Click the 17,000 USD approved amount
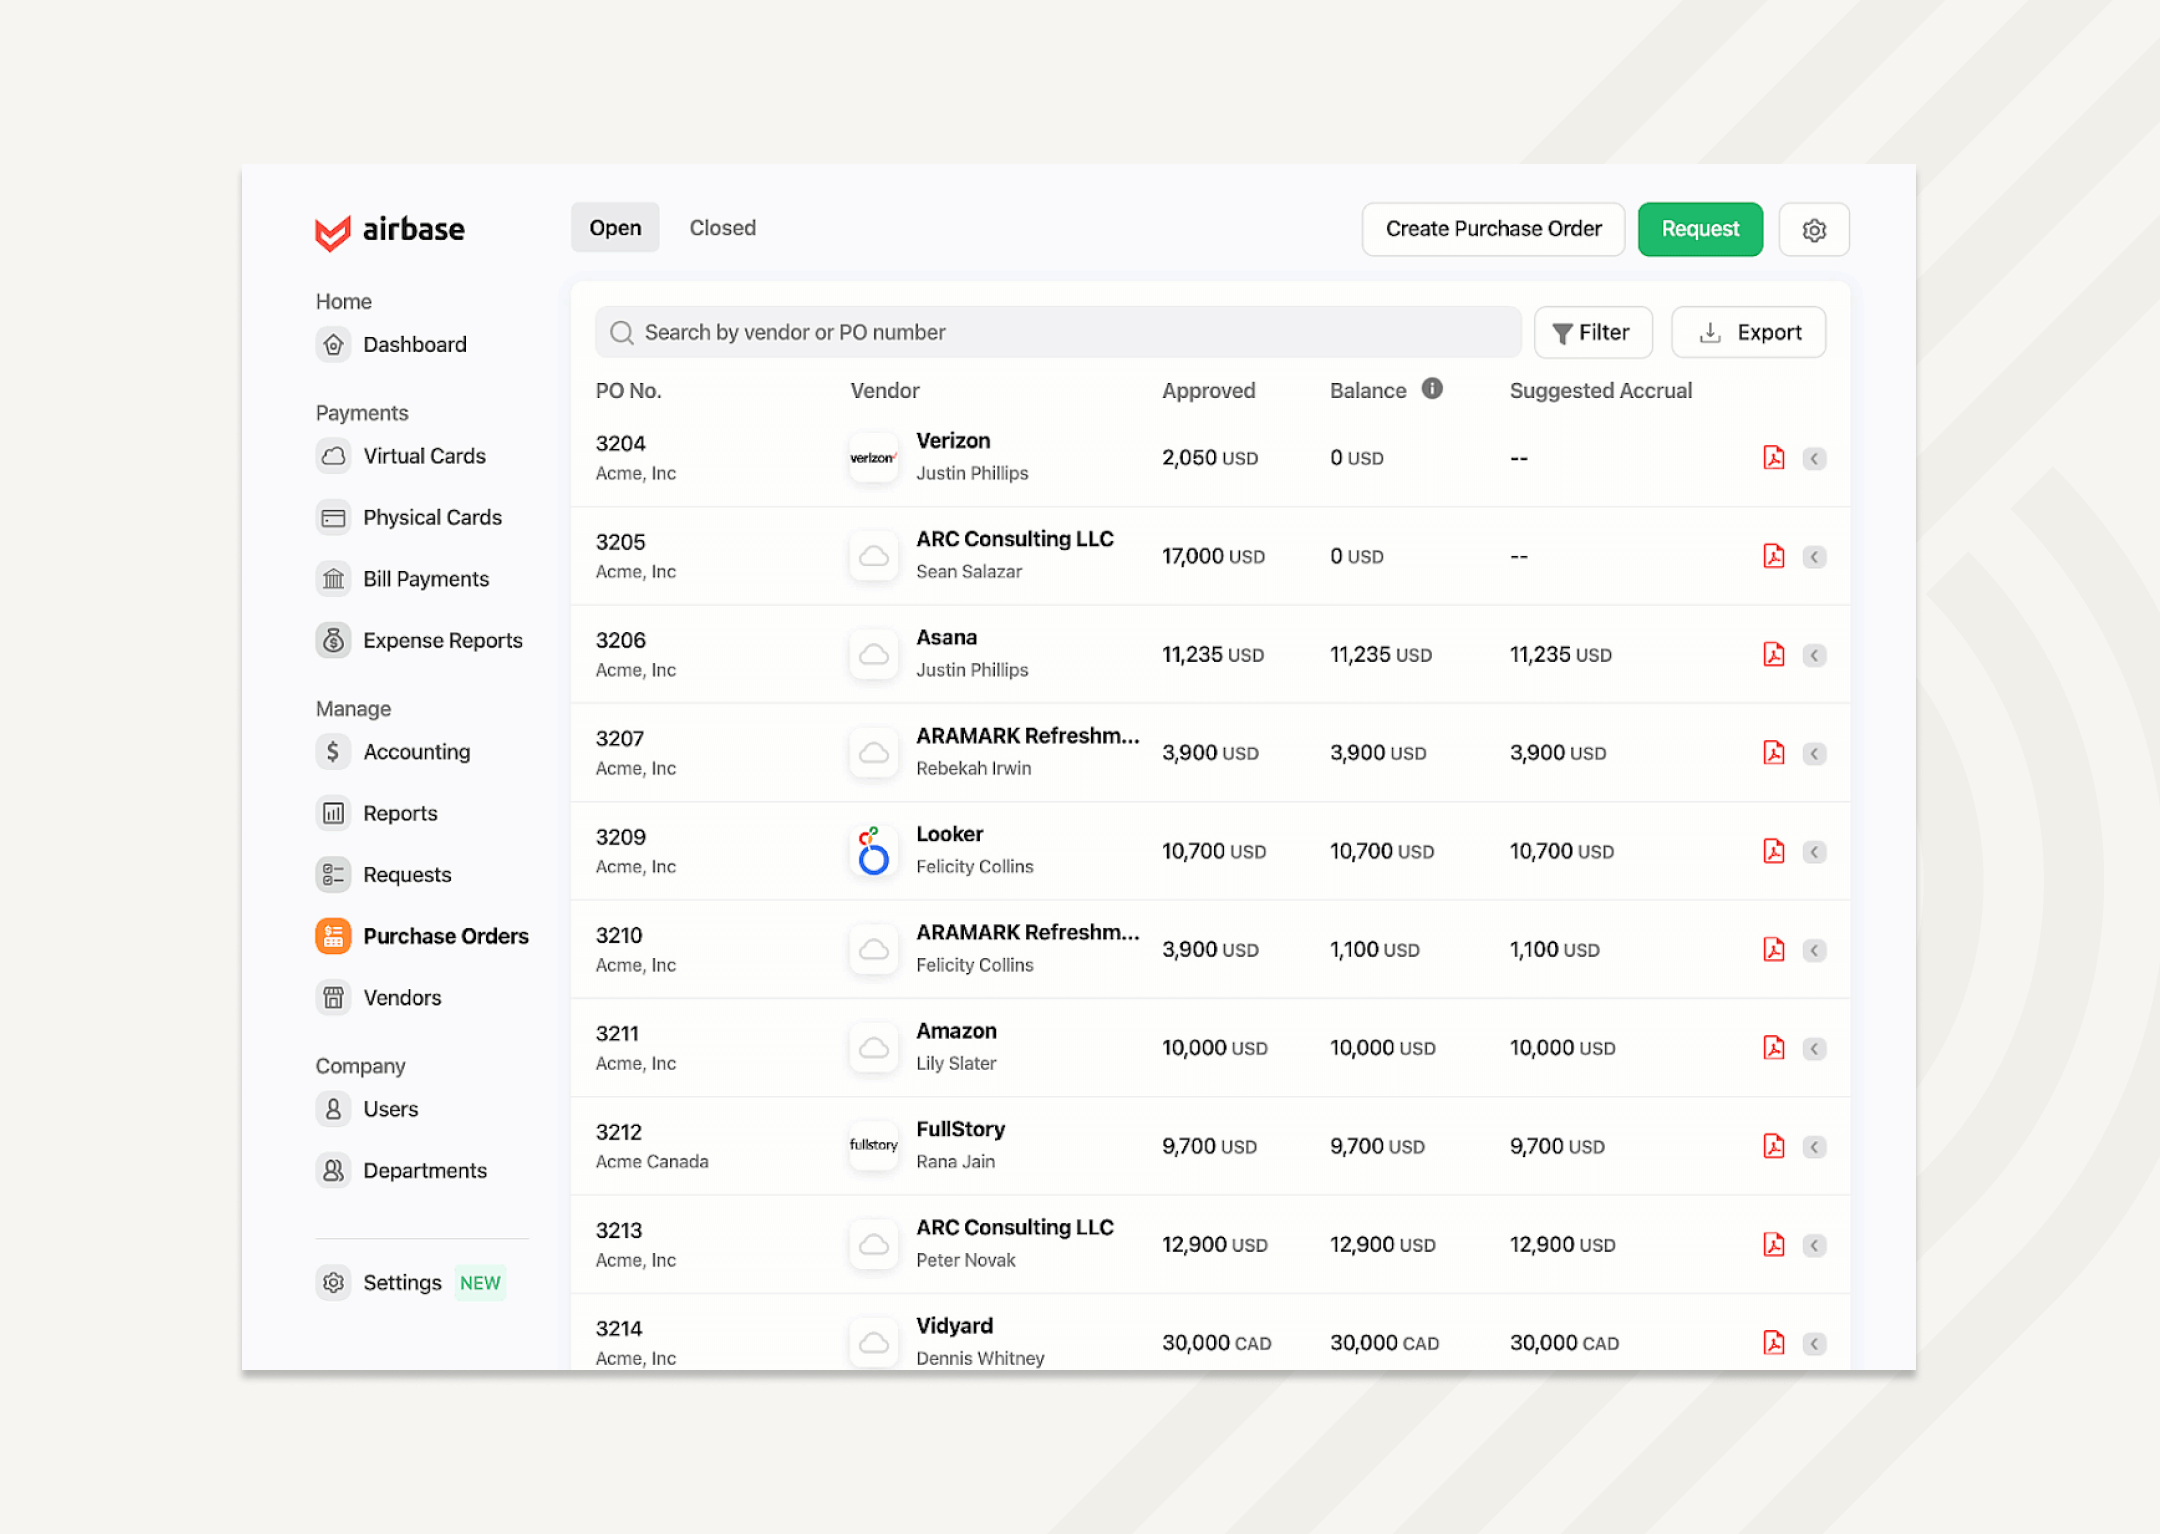 point(1213,556)
